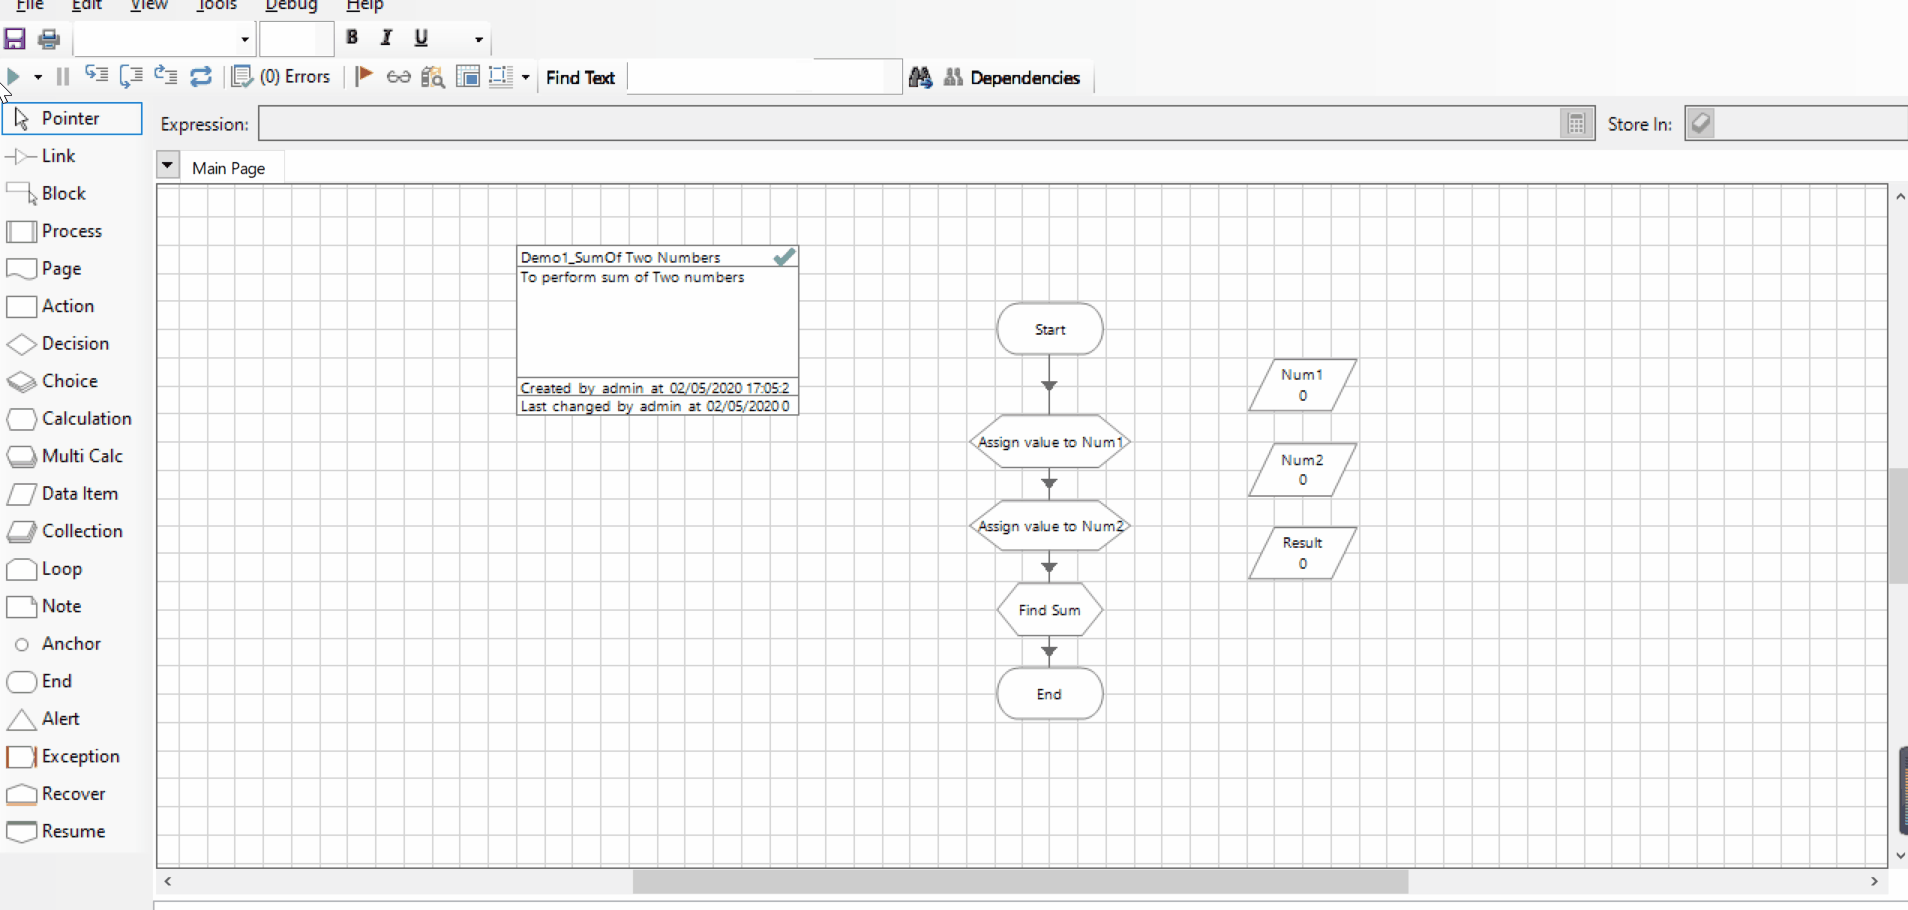This screenshot has height=910, width=1908.
Task: Switch to the Main Page tab
Action: [x=229, y=168]
